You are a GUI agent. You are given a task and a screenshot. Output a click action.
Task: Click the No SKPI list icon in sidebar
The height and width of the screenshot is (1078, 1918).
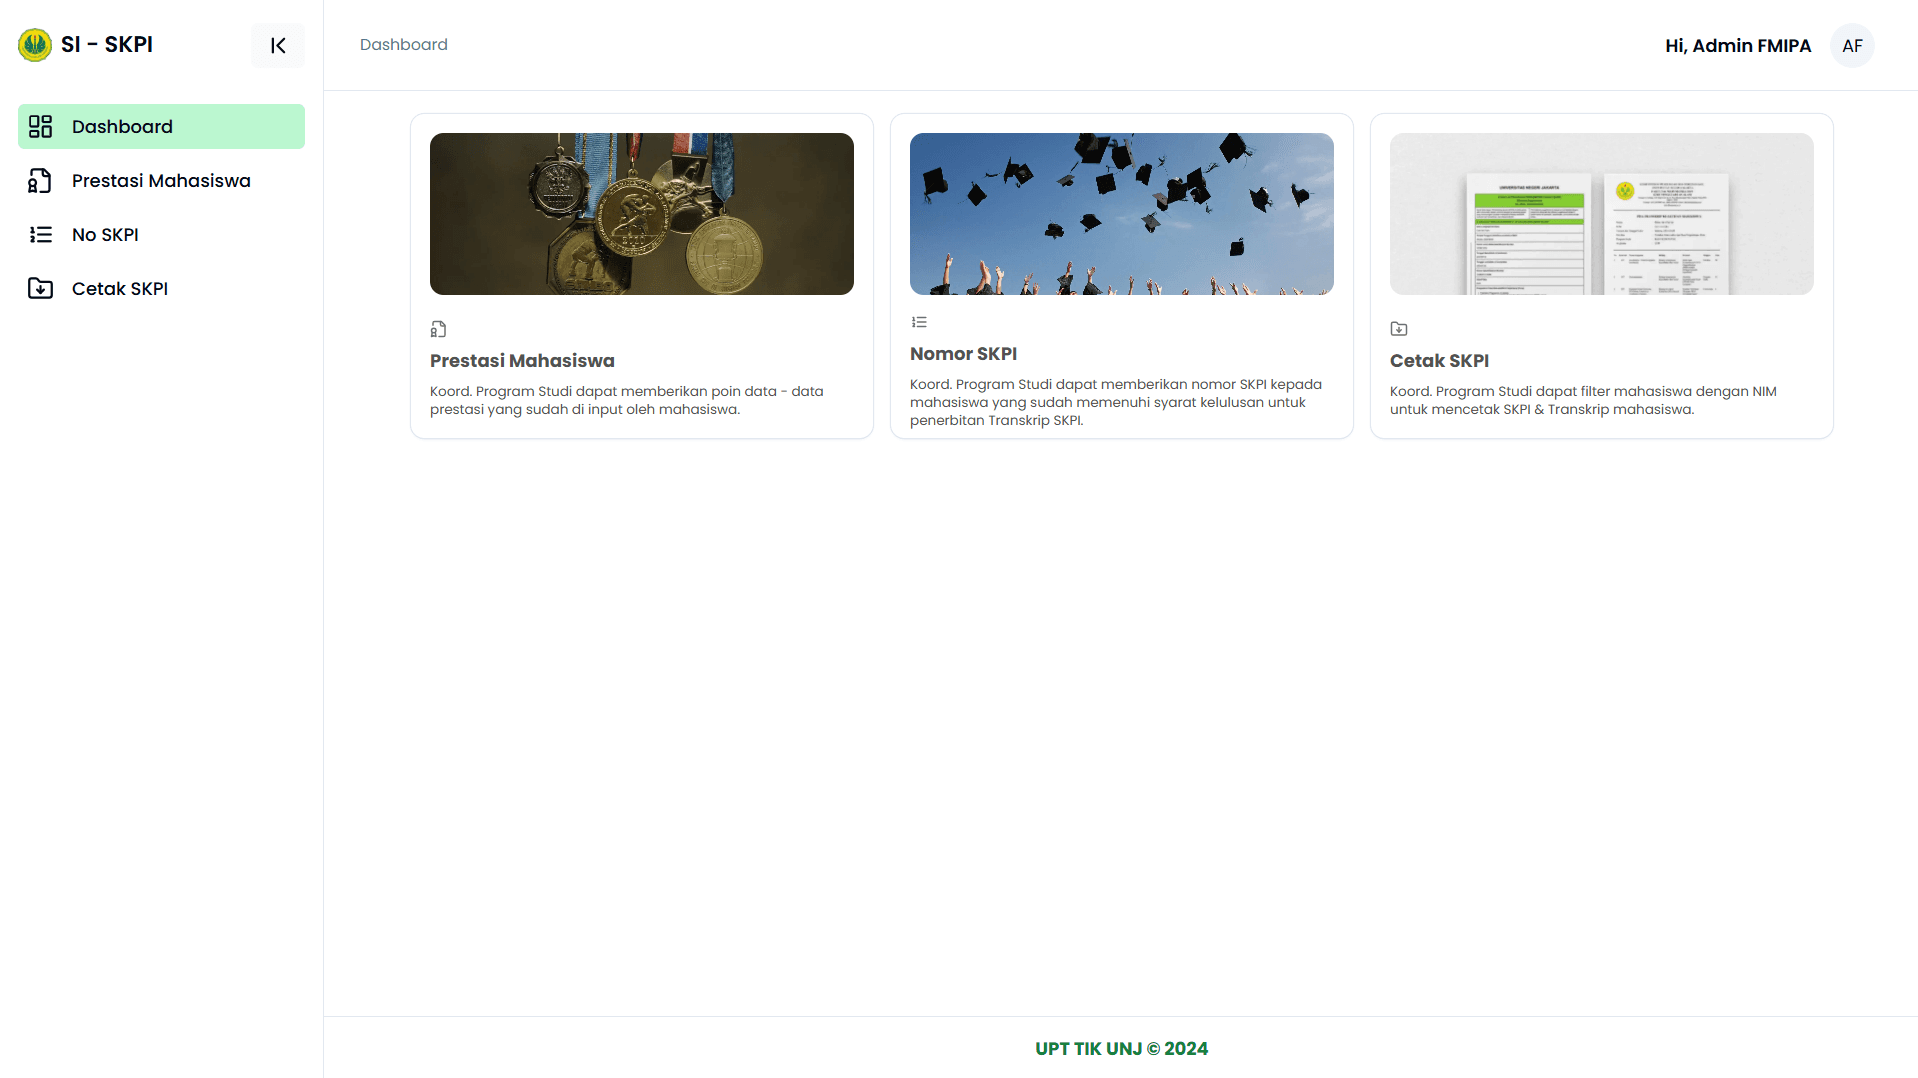click(39, 234)
